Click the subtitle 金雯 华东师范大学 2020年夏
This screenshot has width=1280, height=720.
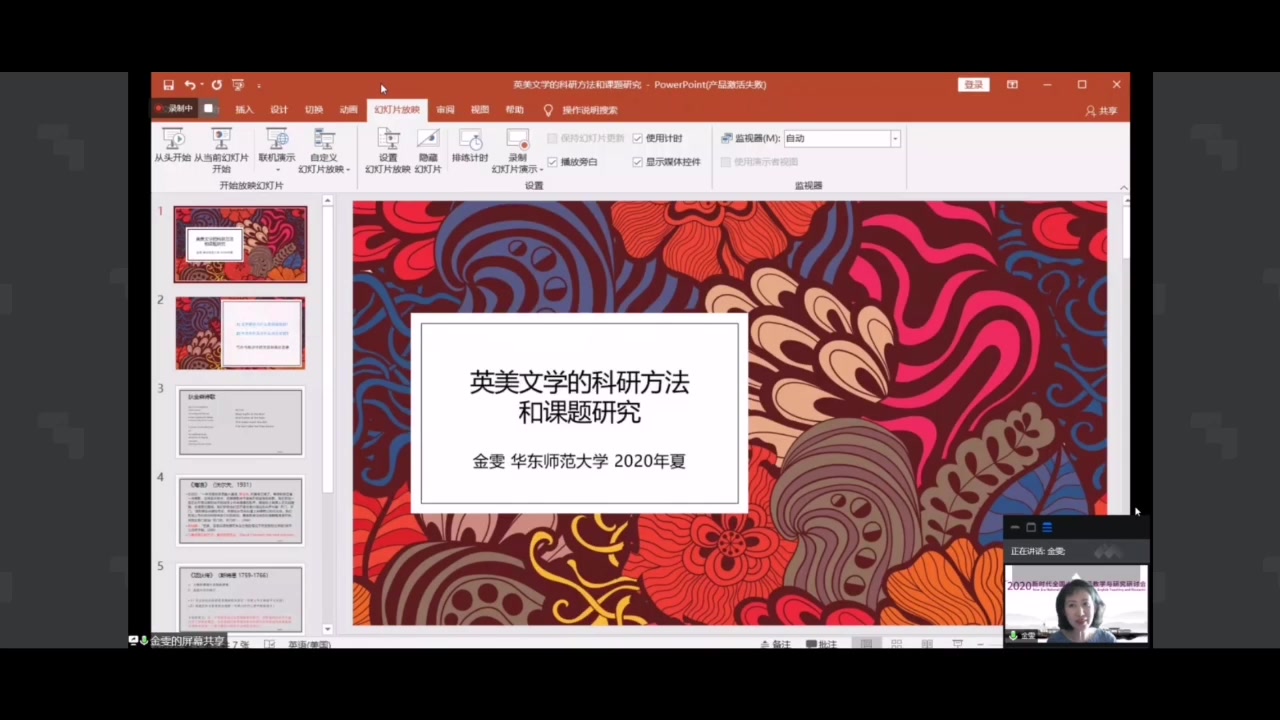pos(579,461)
